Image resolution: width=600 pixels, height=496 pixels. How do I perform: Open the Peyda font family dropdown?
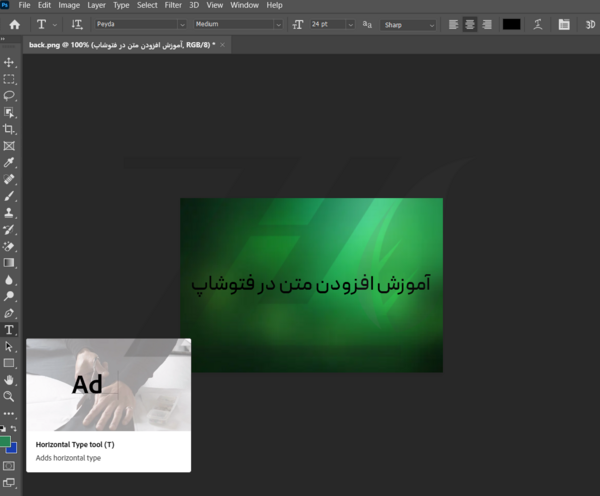click(x=182, y=24)
